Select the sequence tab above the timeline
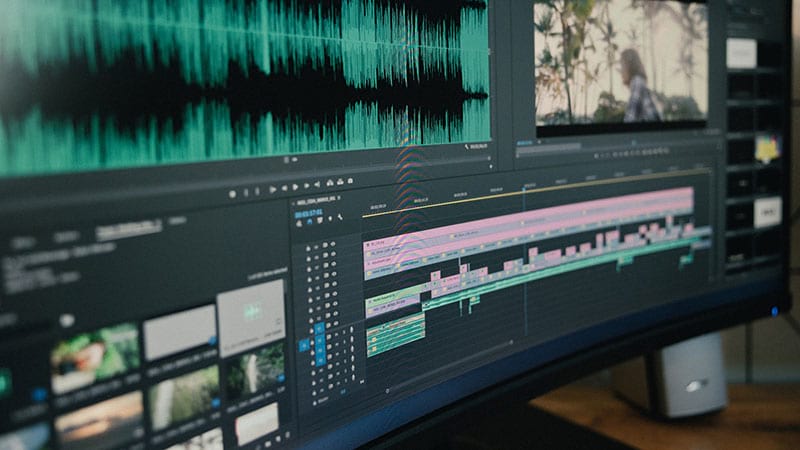 [315, 199]
